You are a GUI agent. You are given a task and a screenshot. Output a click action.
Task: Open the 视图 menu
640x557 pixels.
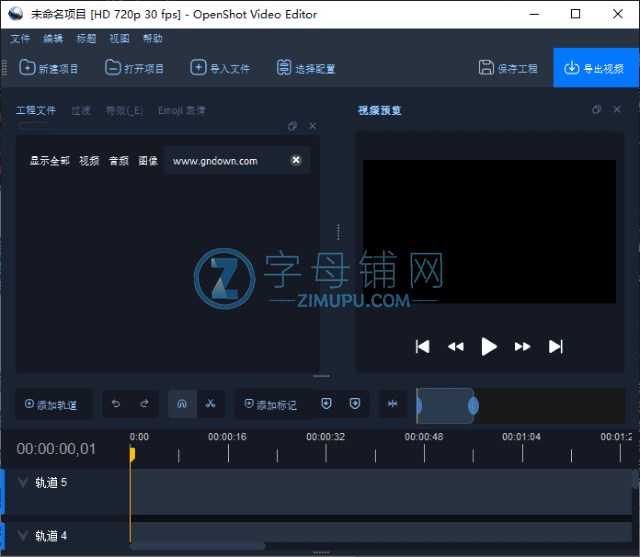coord(119,39)
